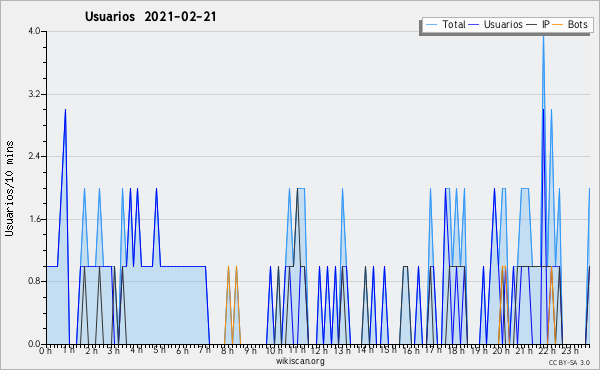Click the 0.0 y-axis value

coord(34,344)
